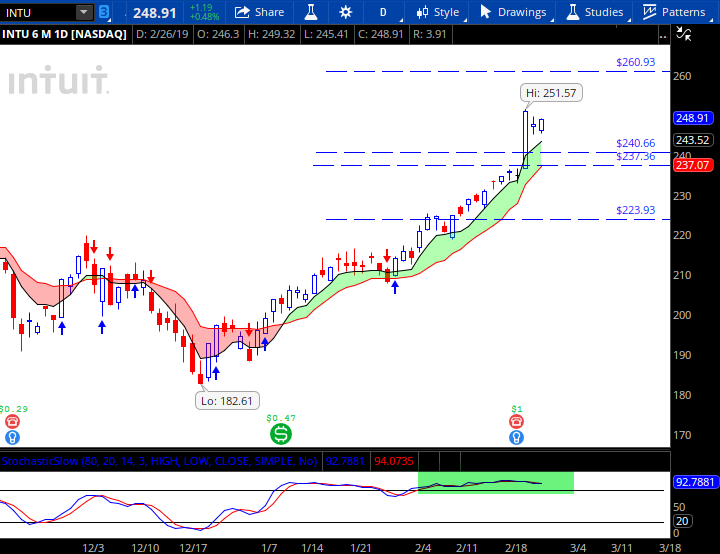Click the 20 level tag on stochastic axis

(682, 521)
